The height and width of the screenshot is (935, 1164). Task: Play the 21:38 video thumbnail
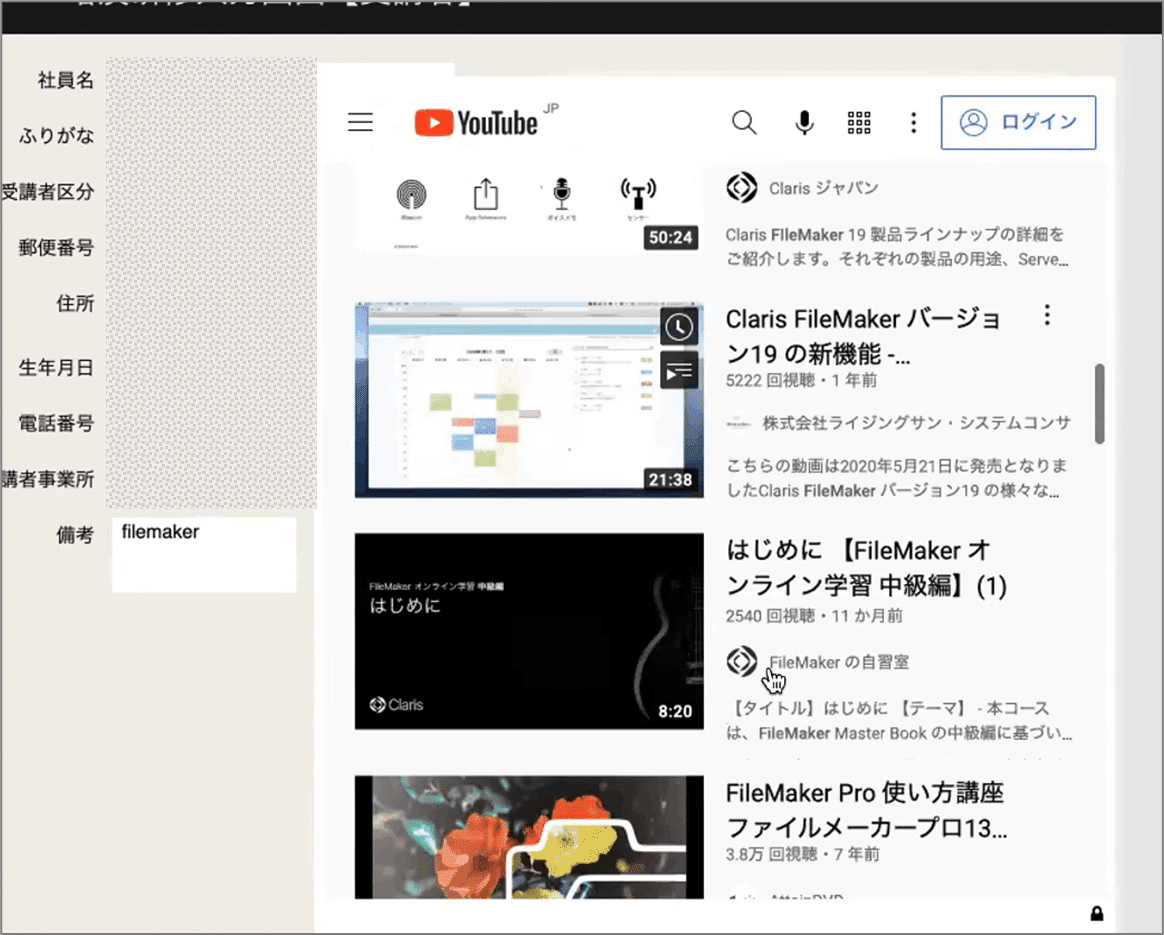pyautogui.click(x=529, y=400)
